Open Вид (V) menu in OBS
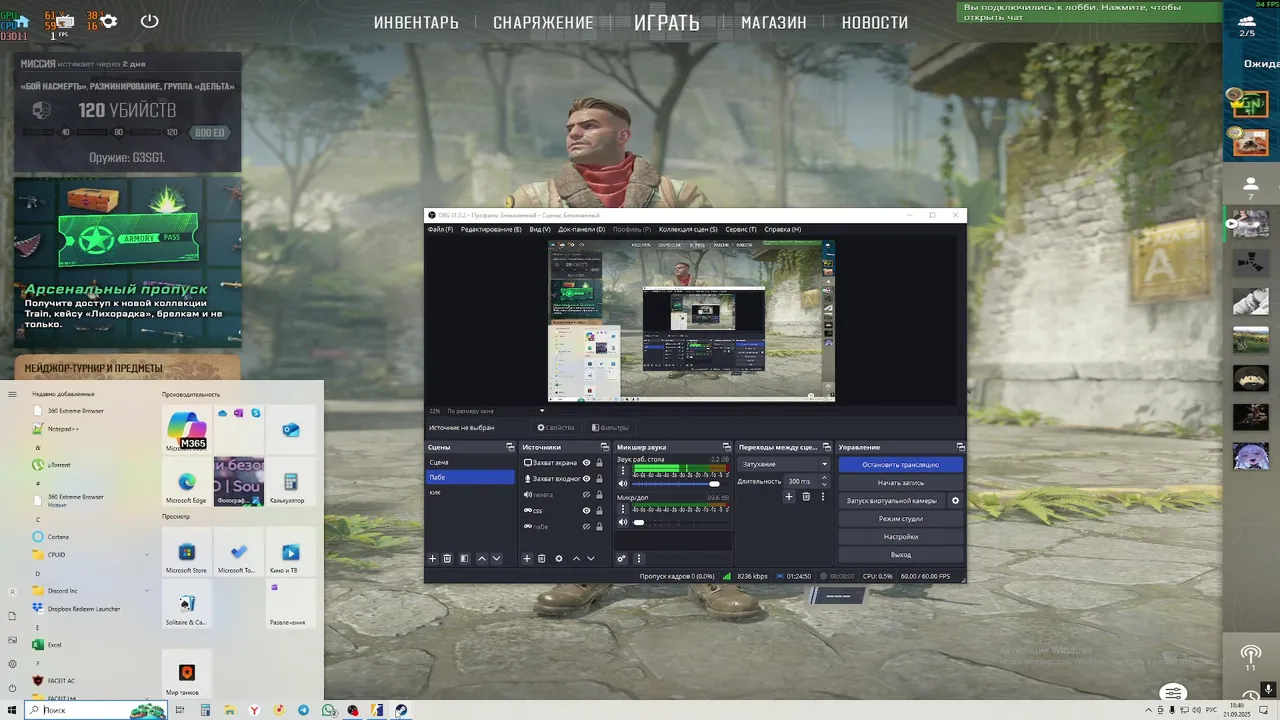Viewport: 1280px width, 720px height. coord(540,229)
